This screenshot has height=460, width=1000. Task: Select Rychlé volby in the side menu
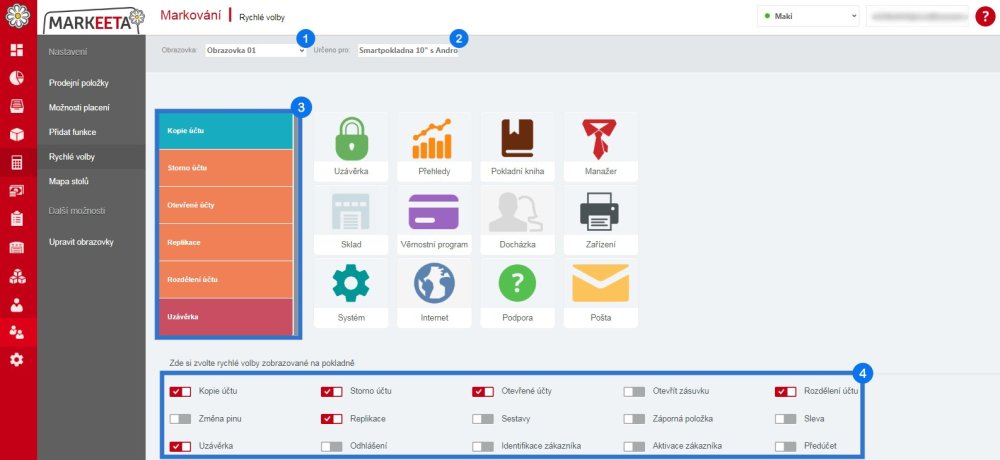point(72,156)
